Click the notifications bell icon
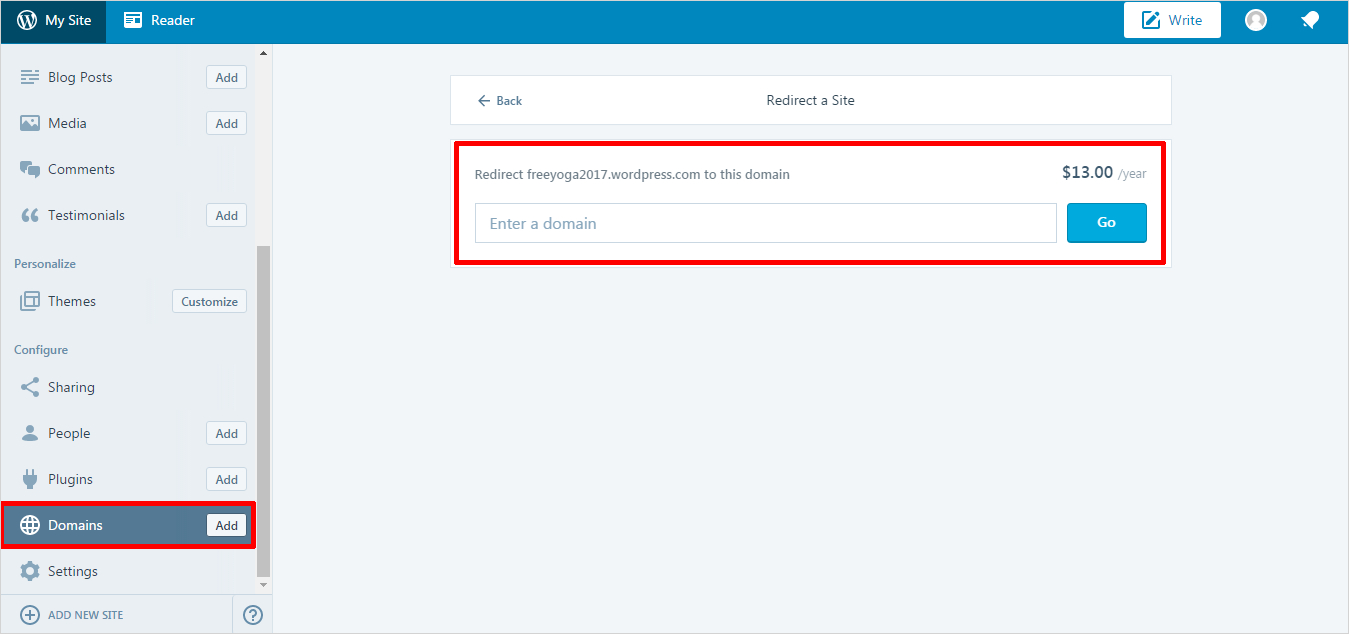This screenshot has width=1349, height=634. coord(1310,20)
